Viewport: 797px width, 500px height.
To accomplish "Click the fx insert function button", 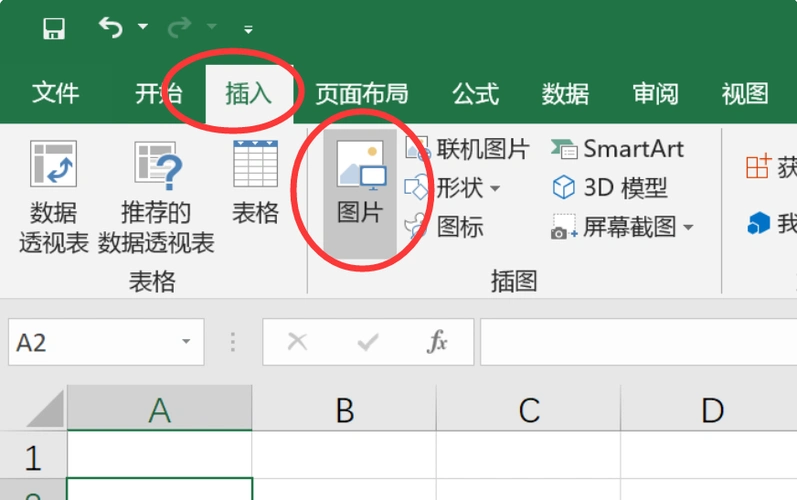I will click(x=437, y=341).
